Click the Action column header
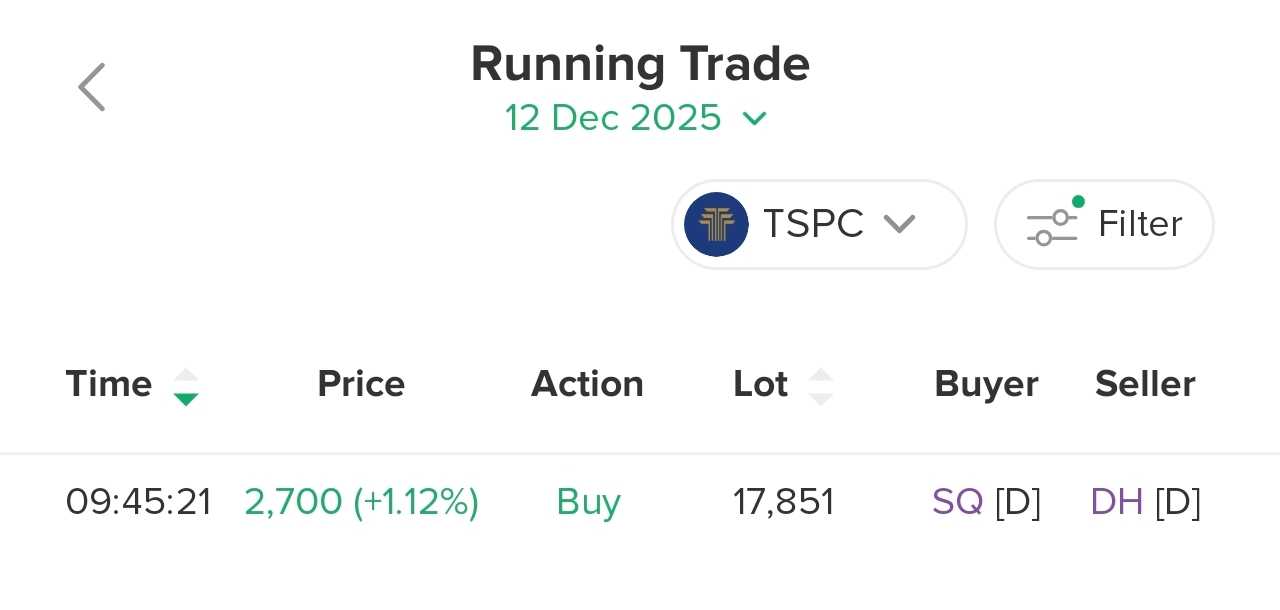The height and width of the screenshot is (610, 1280). [x=587, y=384]
